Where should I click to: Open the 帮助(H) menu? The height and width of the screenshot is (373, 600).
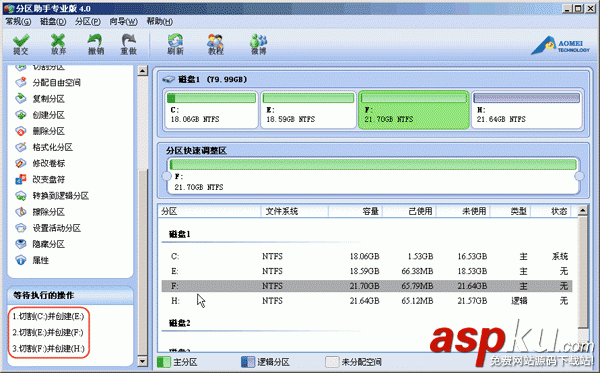tap(160, 21)
